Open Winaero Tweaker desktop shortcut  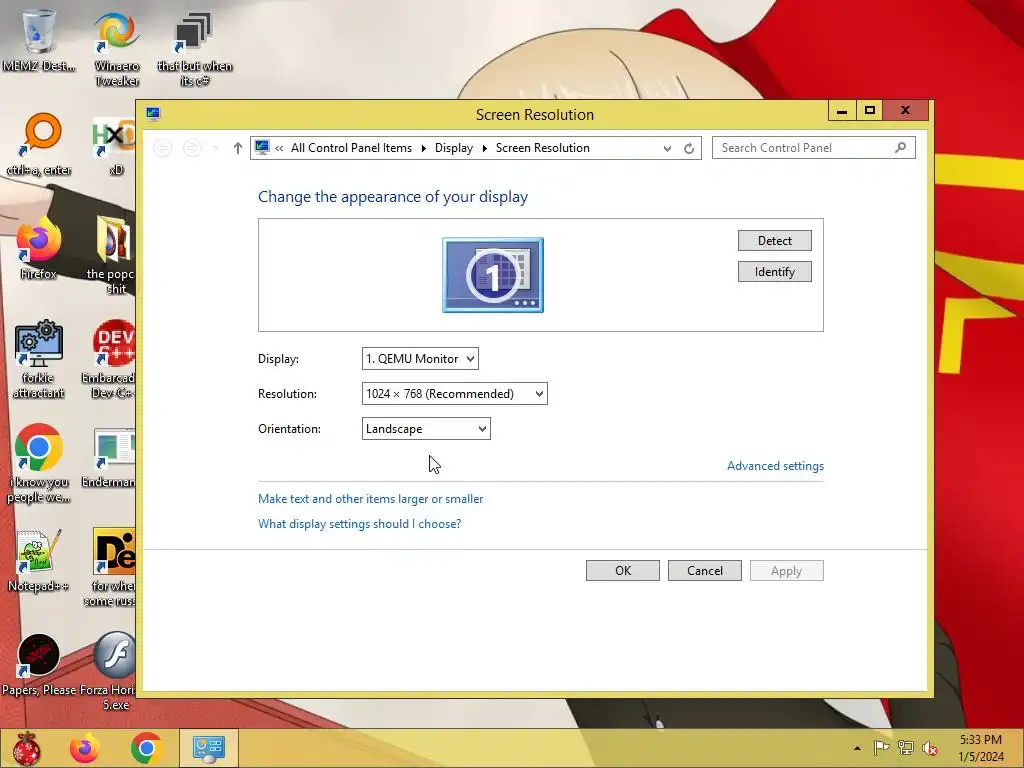point(116,49)
